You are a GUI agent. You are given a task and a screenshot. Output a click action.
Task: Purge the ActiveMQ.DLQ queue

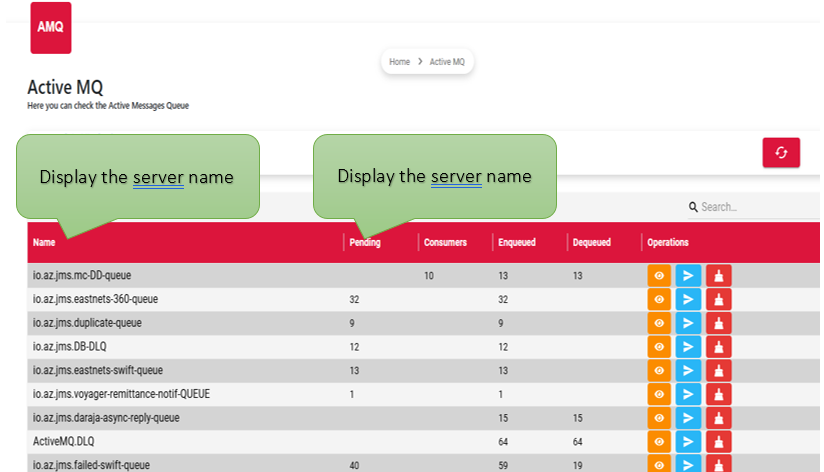[x=718, y=442]
